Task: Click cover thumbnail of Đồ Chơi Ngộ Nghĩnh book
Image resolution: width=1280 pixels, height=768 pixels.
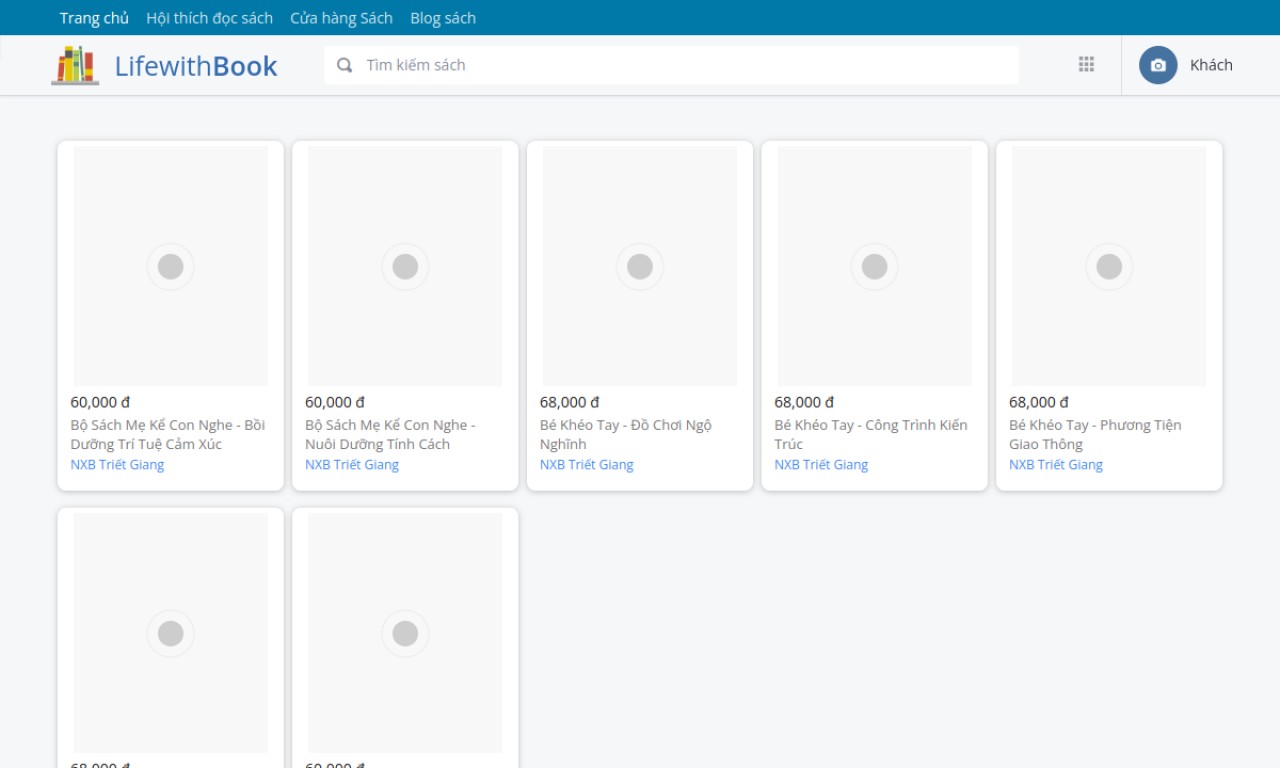Action: click(x=640, y=266)
